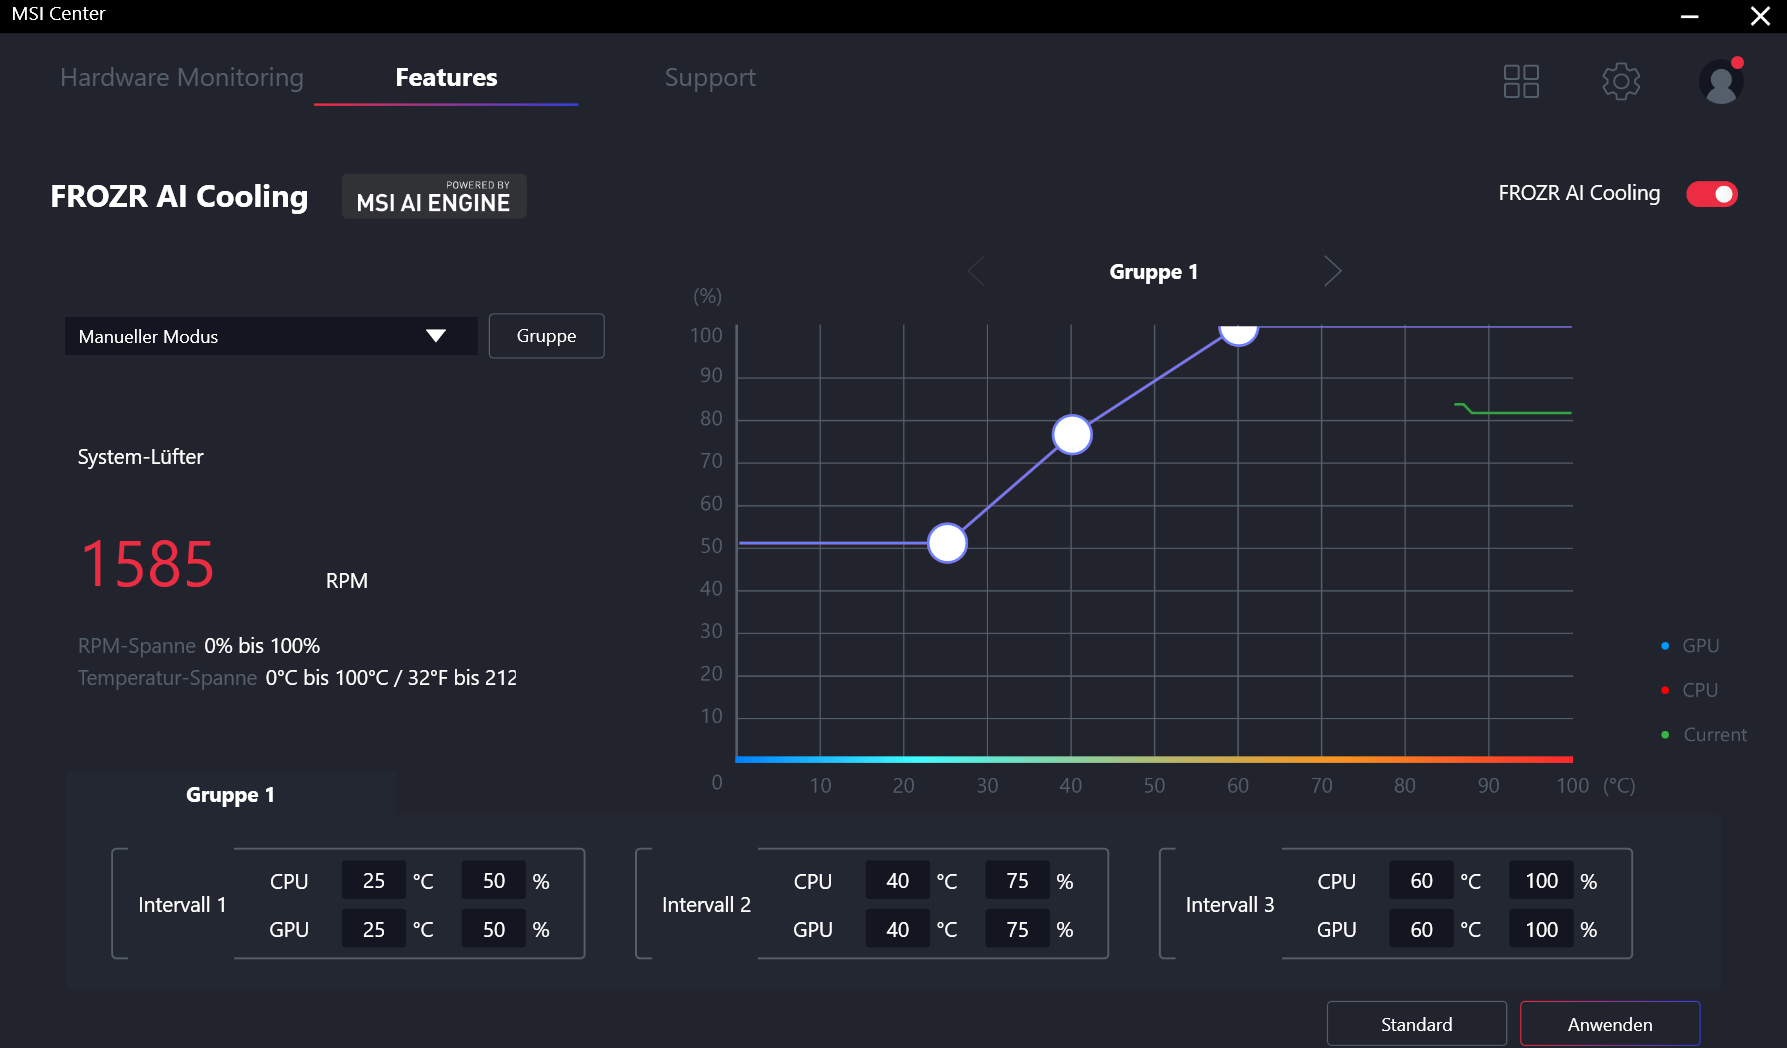This screenshot has width=1787, height=1048.
Task: Switch to the Hardware Monitoring tab
Action: click(x=182, y=78)
